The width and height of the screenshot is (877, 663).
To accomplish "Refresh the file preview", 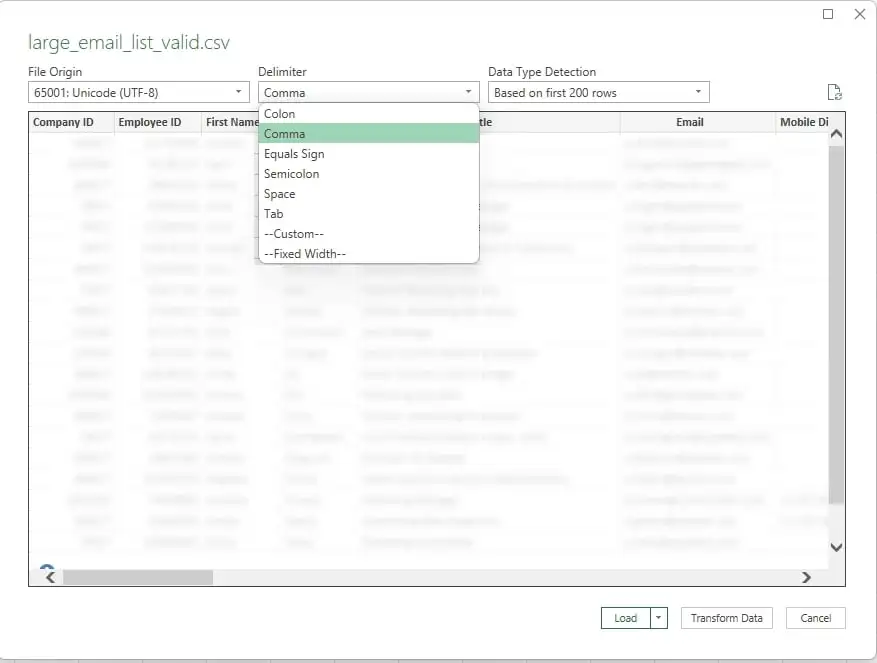I will (x=834, y=91).
